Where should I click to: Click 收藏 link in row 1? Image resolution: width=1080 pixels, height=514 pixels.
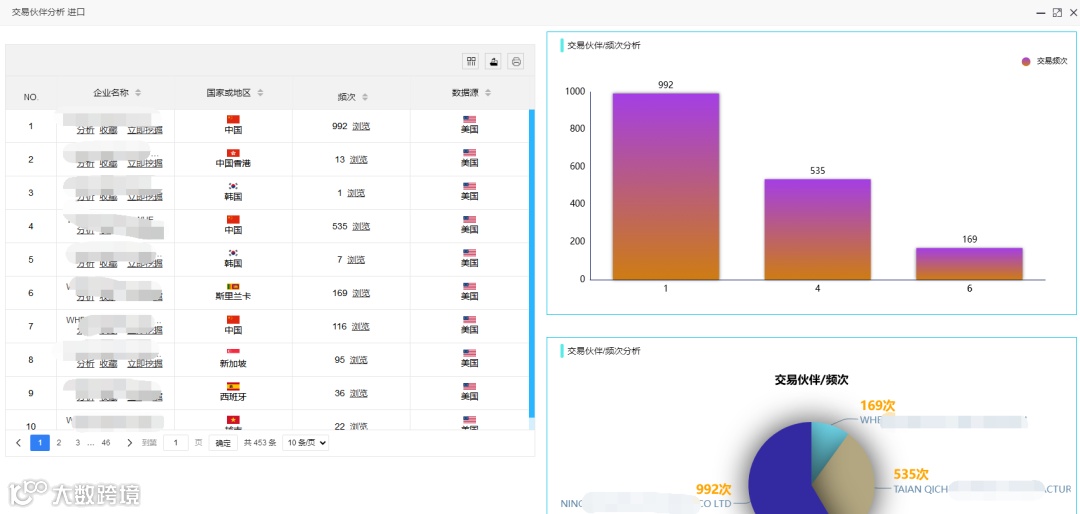(108, 130)
